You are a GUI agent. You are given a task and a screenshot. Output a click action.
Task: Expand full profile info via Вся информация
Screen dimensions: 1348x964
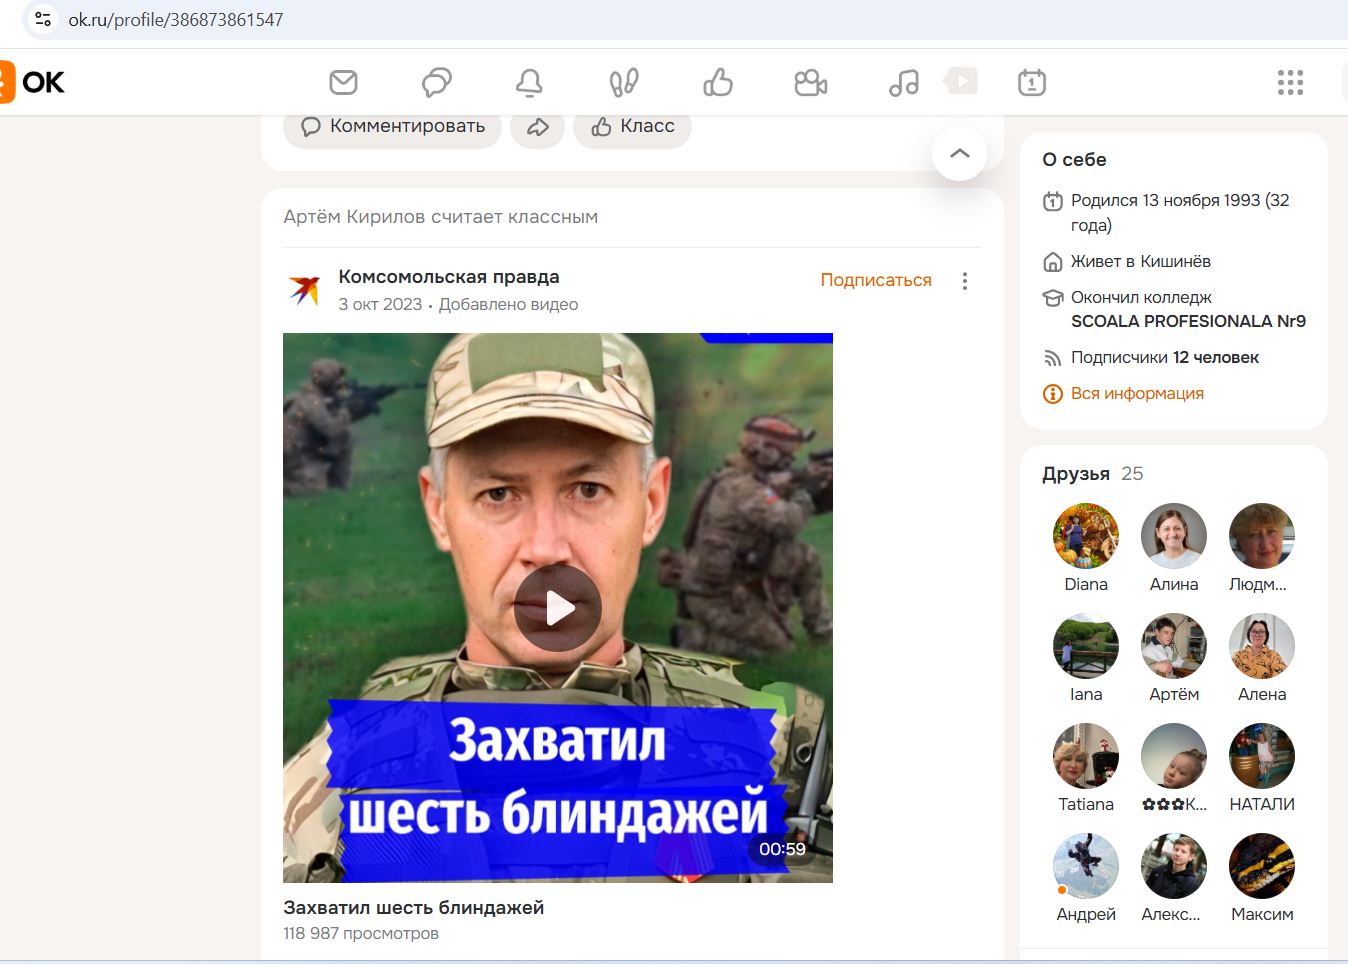pos(1136,393)
